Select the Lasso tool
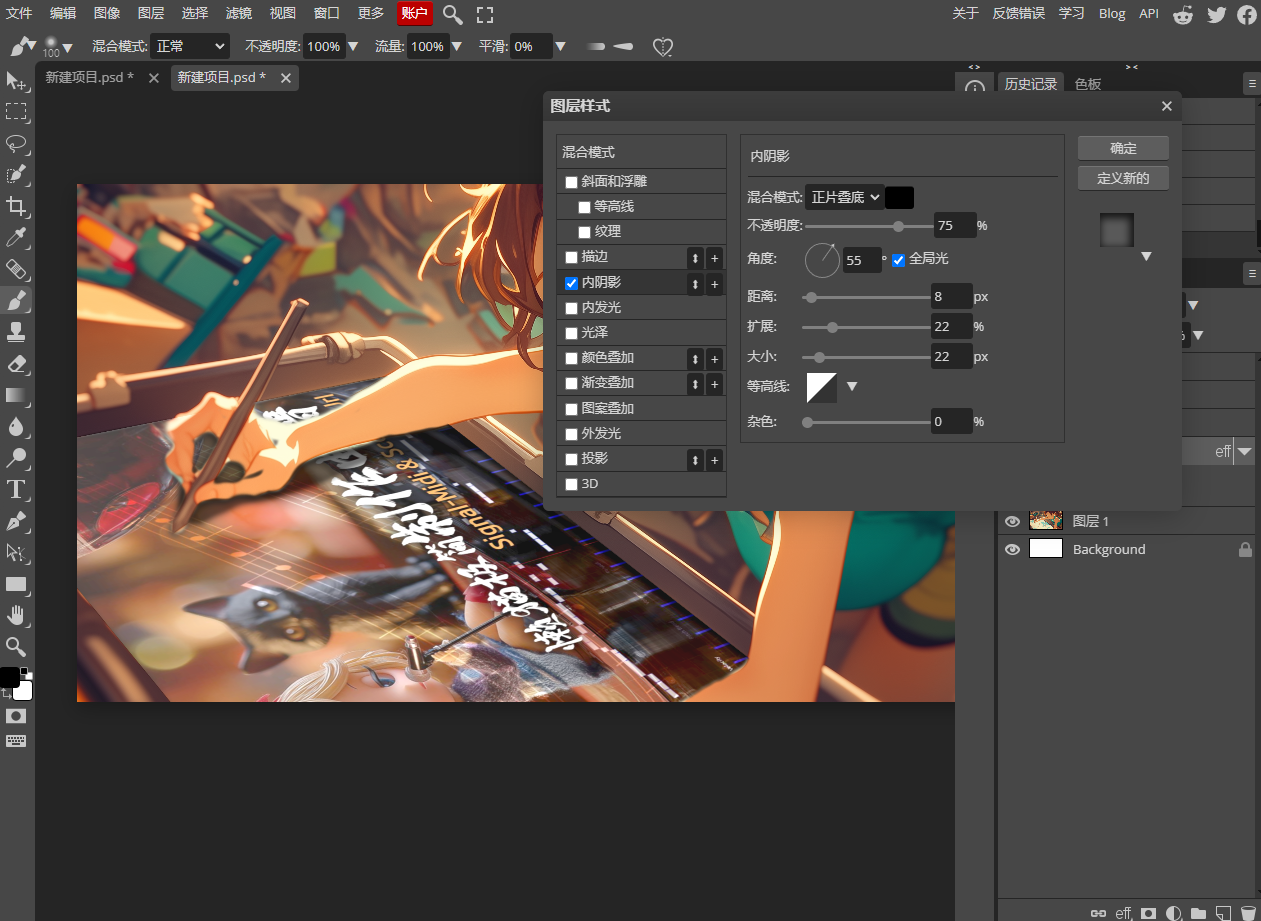The image size is (1261, 921). 16,143
